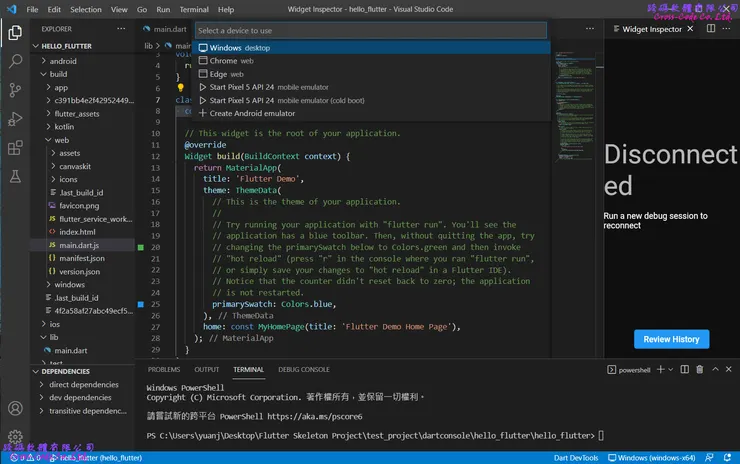Click the lightbulb code action icon

181,88
